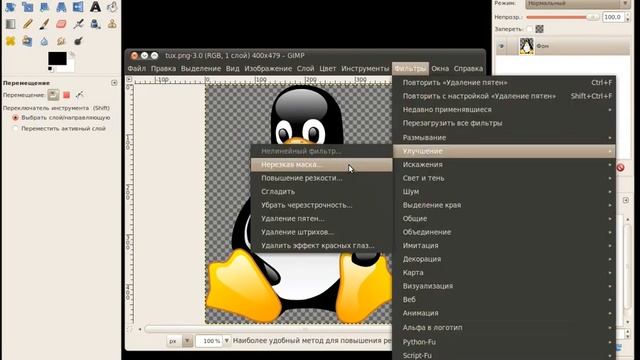Expand the 'Размывание' submenu
640x360 pixels.
point(504,138)
